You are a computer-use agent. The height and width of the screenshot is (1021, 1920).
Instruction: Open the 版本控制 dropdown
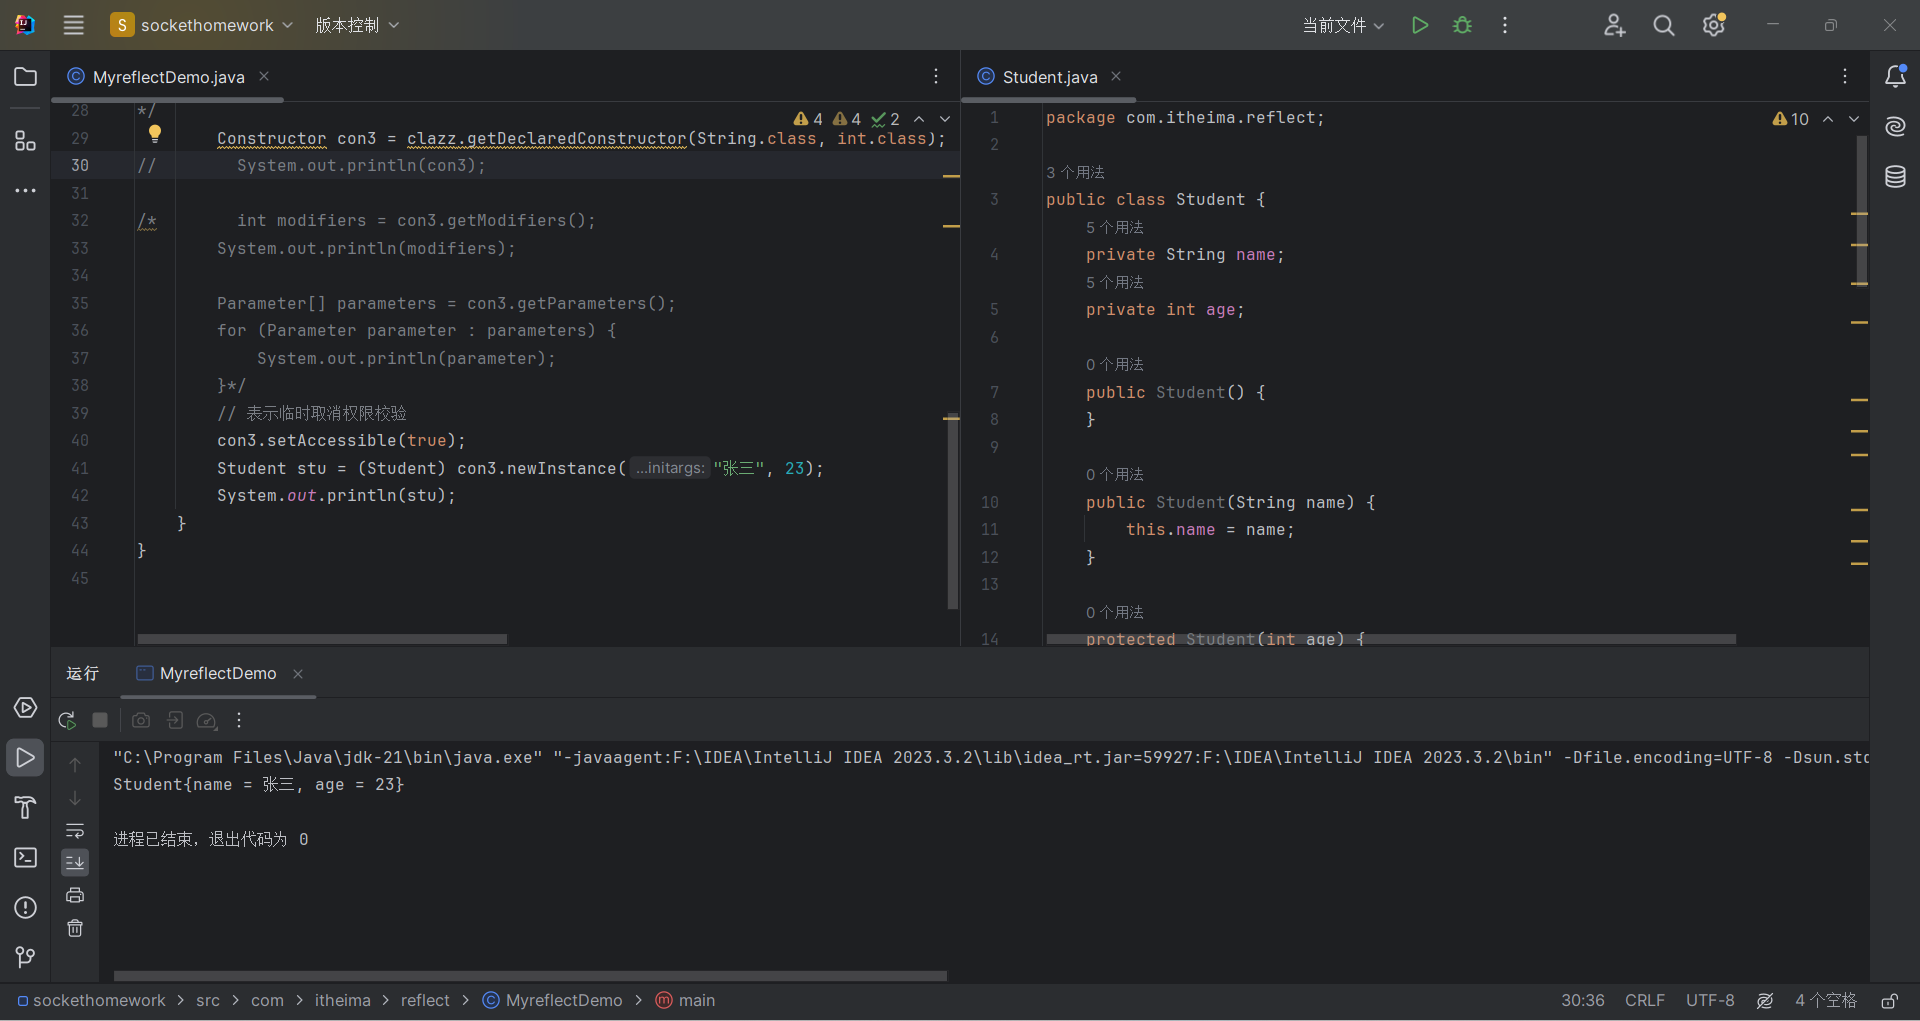(x=357, y=25)
